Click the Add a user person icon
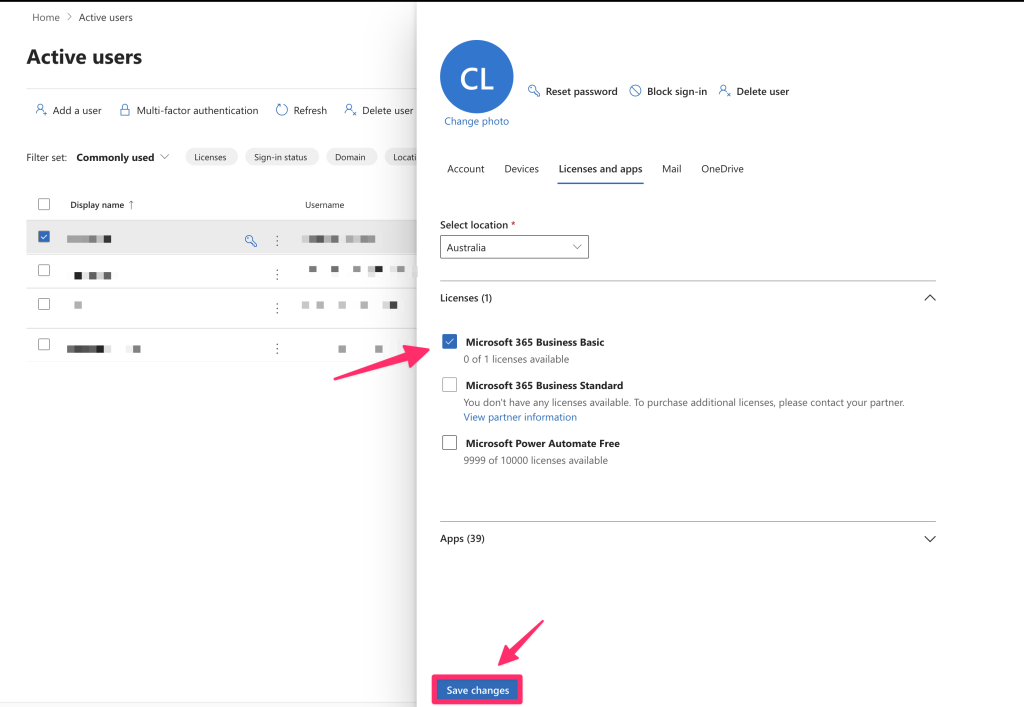Screen dimensions: 1024x707 tap(40, 110)
